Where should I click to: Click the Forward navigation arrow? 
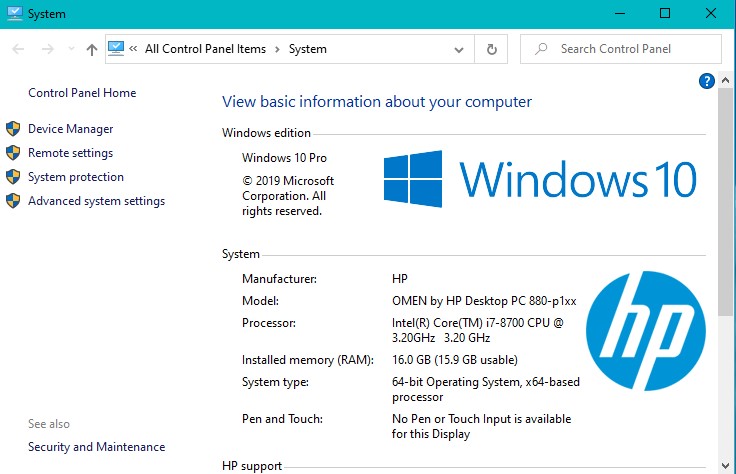[x=47, y=49]
